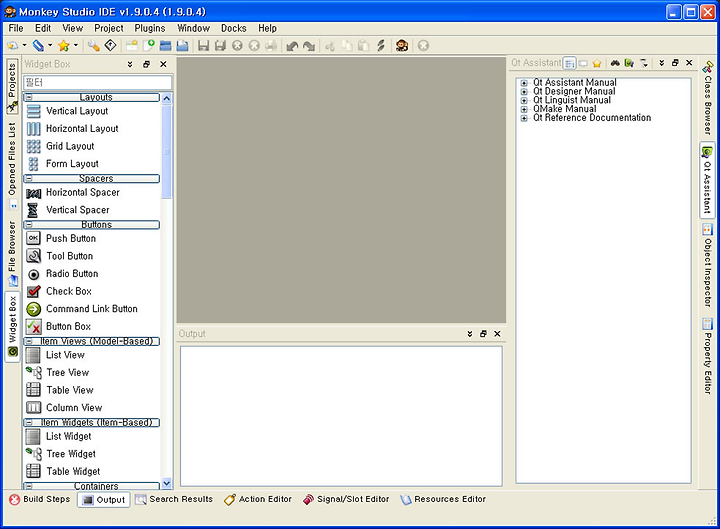Click the binoculars search icon in Qt Assistant

(615, 63)
